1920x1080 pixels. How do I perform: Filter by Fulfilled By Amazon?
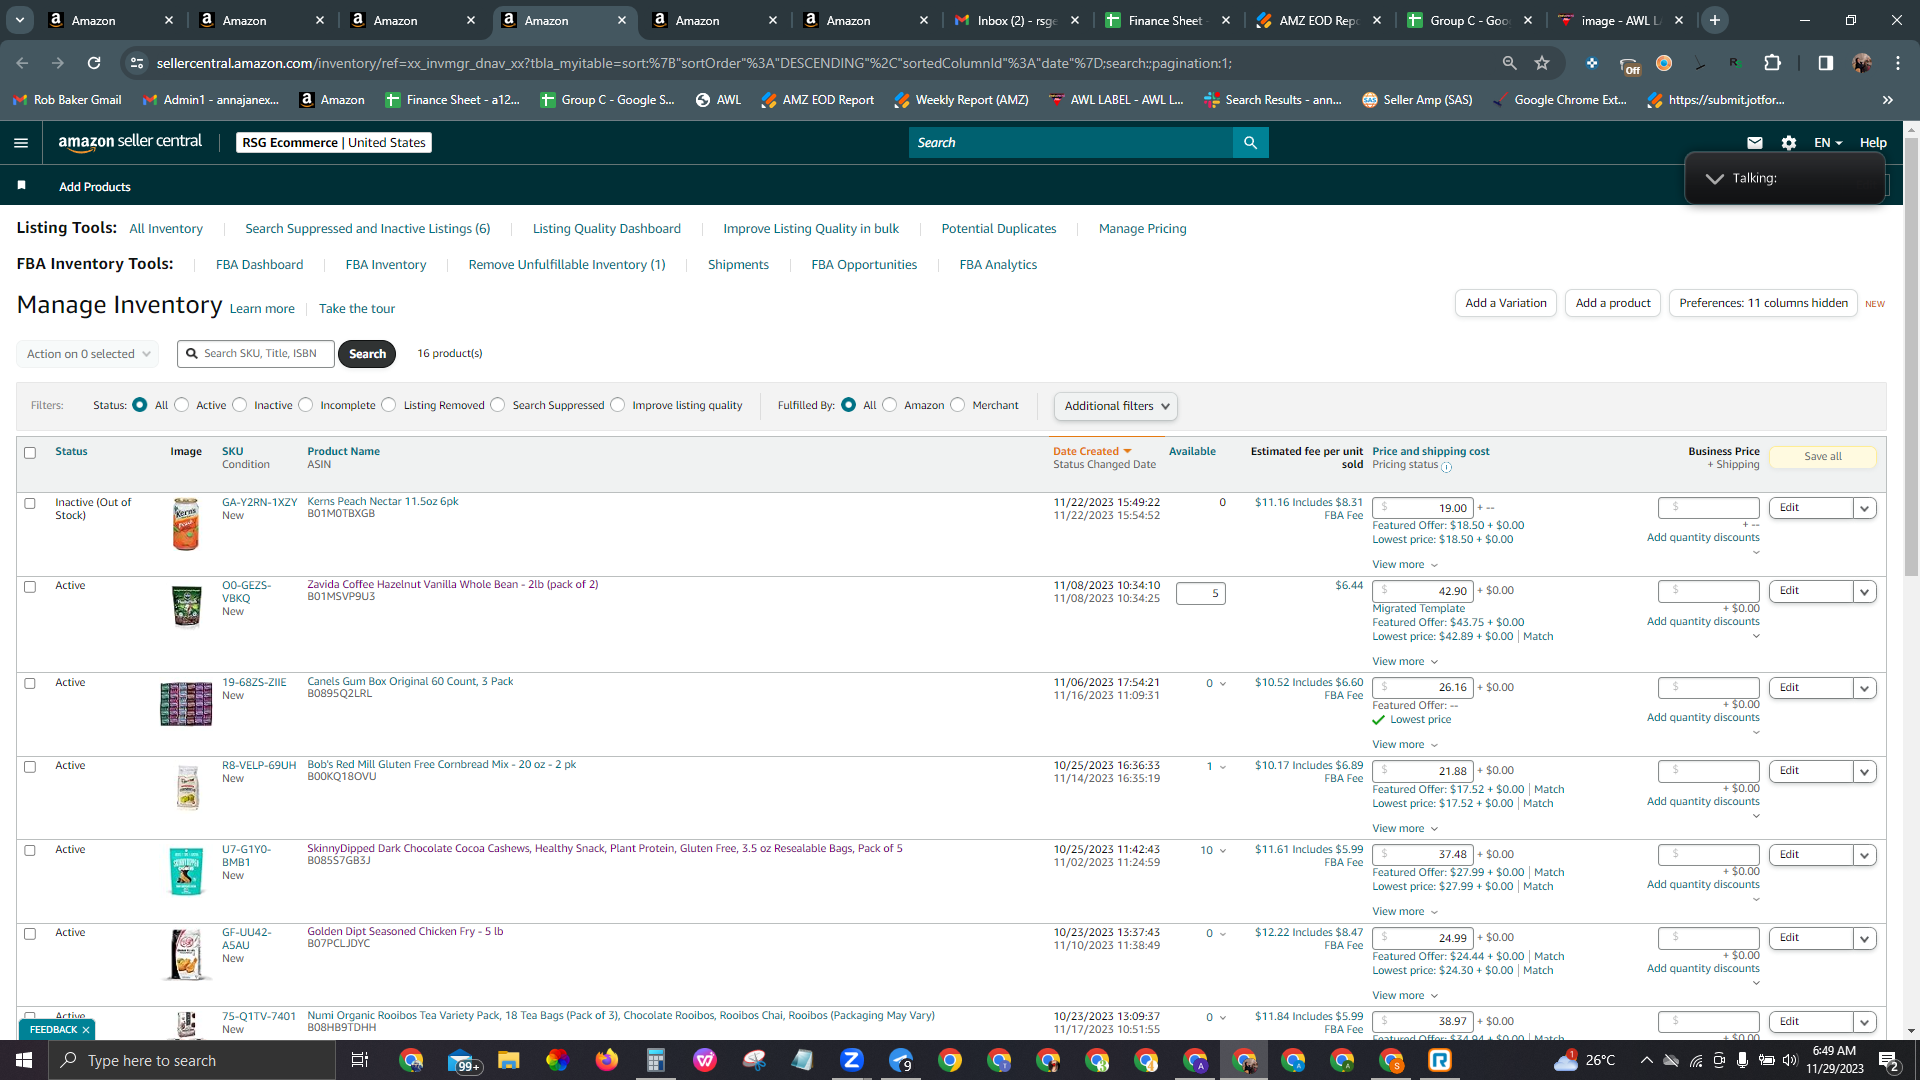(889, 405)
